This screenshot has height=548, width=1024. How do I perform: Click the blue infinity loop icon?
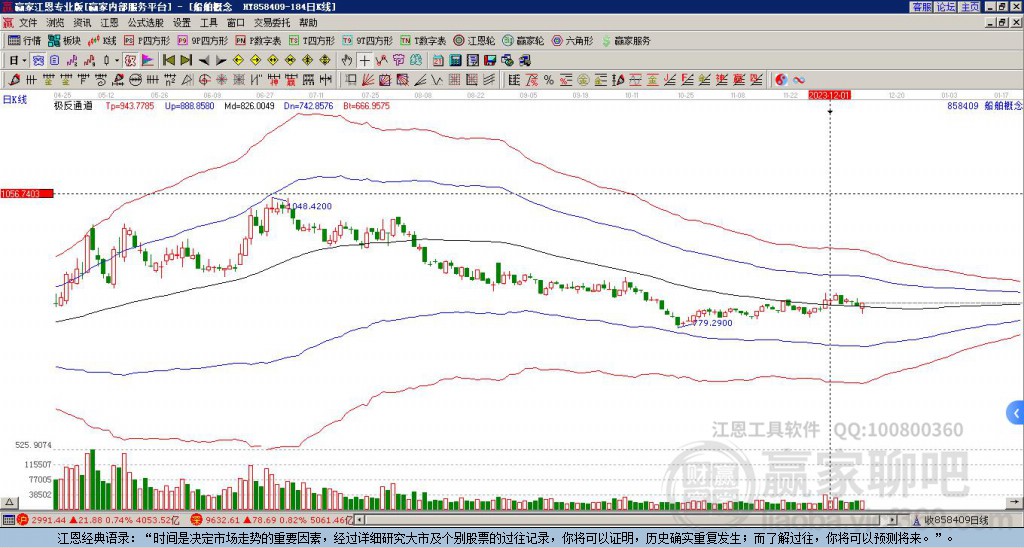(798, 80)
